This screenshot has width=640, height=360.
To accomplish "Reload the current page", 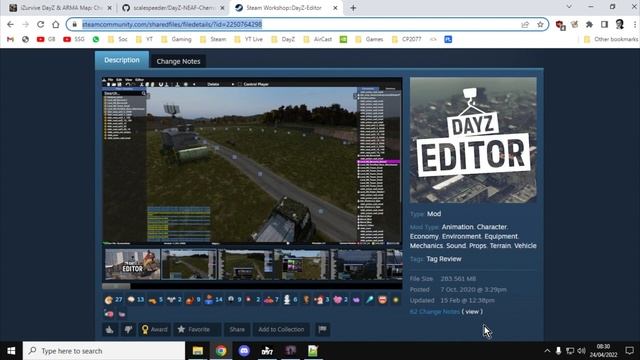I will click(x=40, y=24).
